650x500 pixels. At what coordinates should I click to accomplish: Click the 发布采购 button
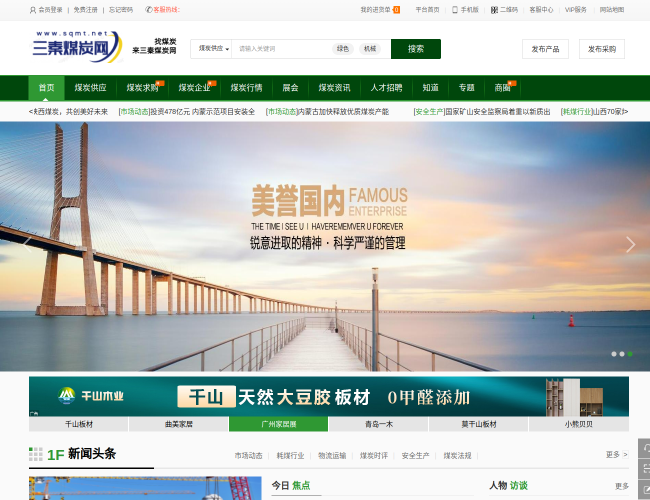click(x=601, y=49)
